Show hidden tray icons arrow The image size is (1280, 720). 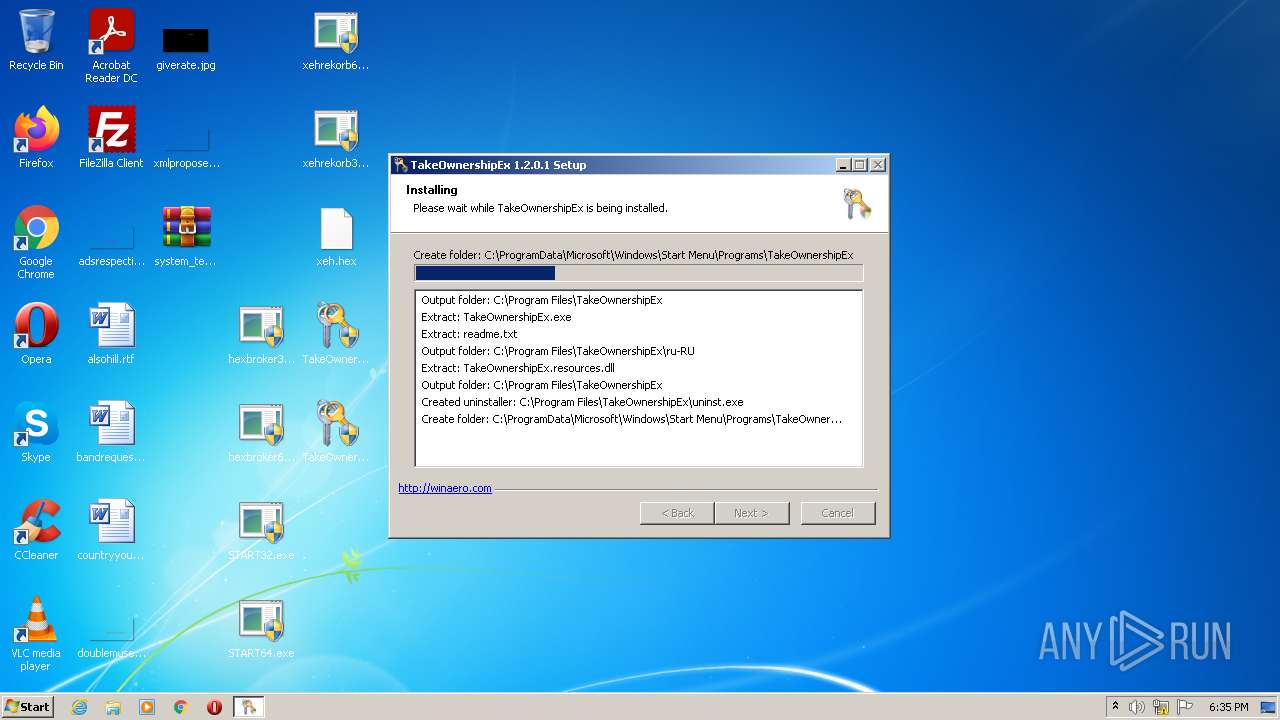coord(1115,707)
